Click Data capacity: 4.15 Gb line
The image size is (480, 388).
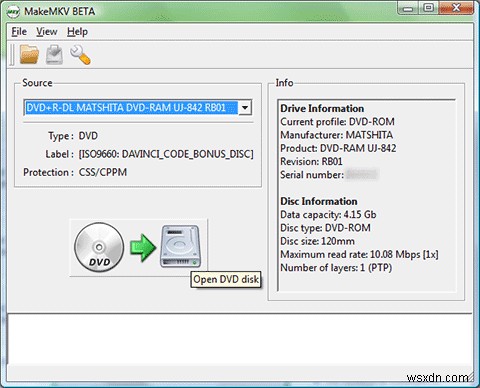[328, 215]
